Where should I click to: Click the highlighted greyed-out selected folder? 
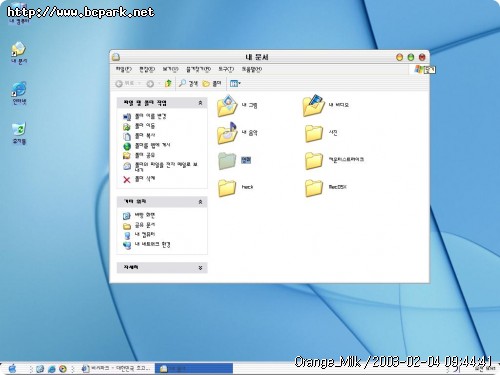(x=227, y=160)
